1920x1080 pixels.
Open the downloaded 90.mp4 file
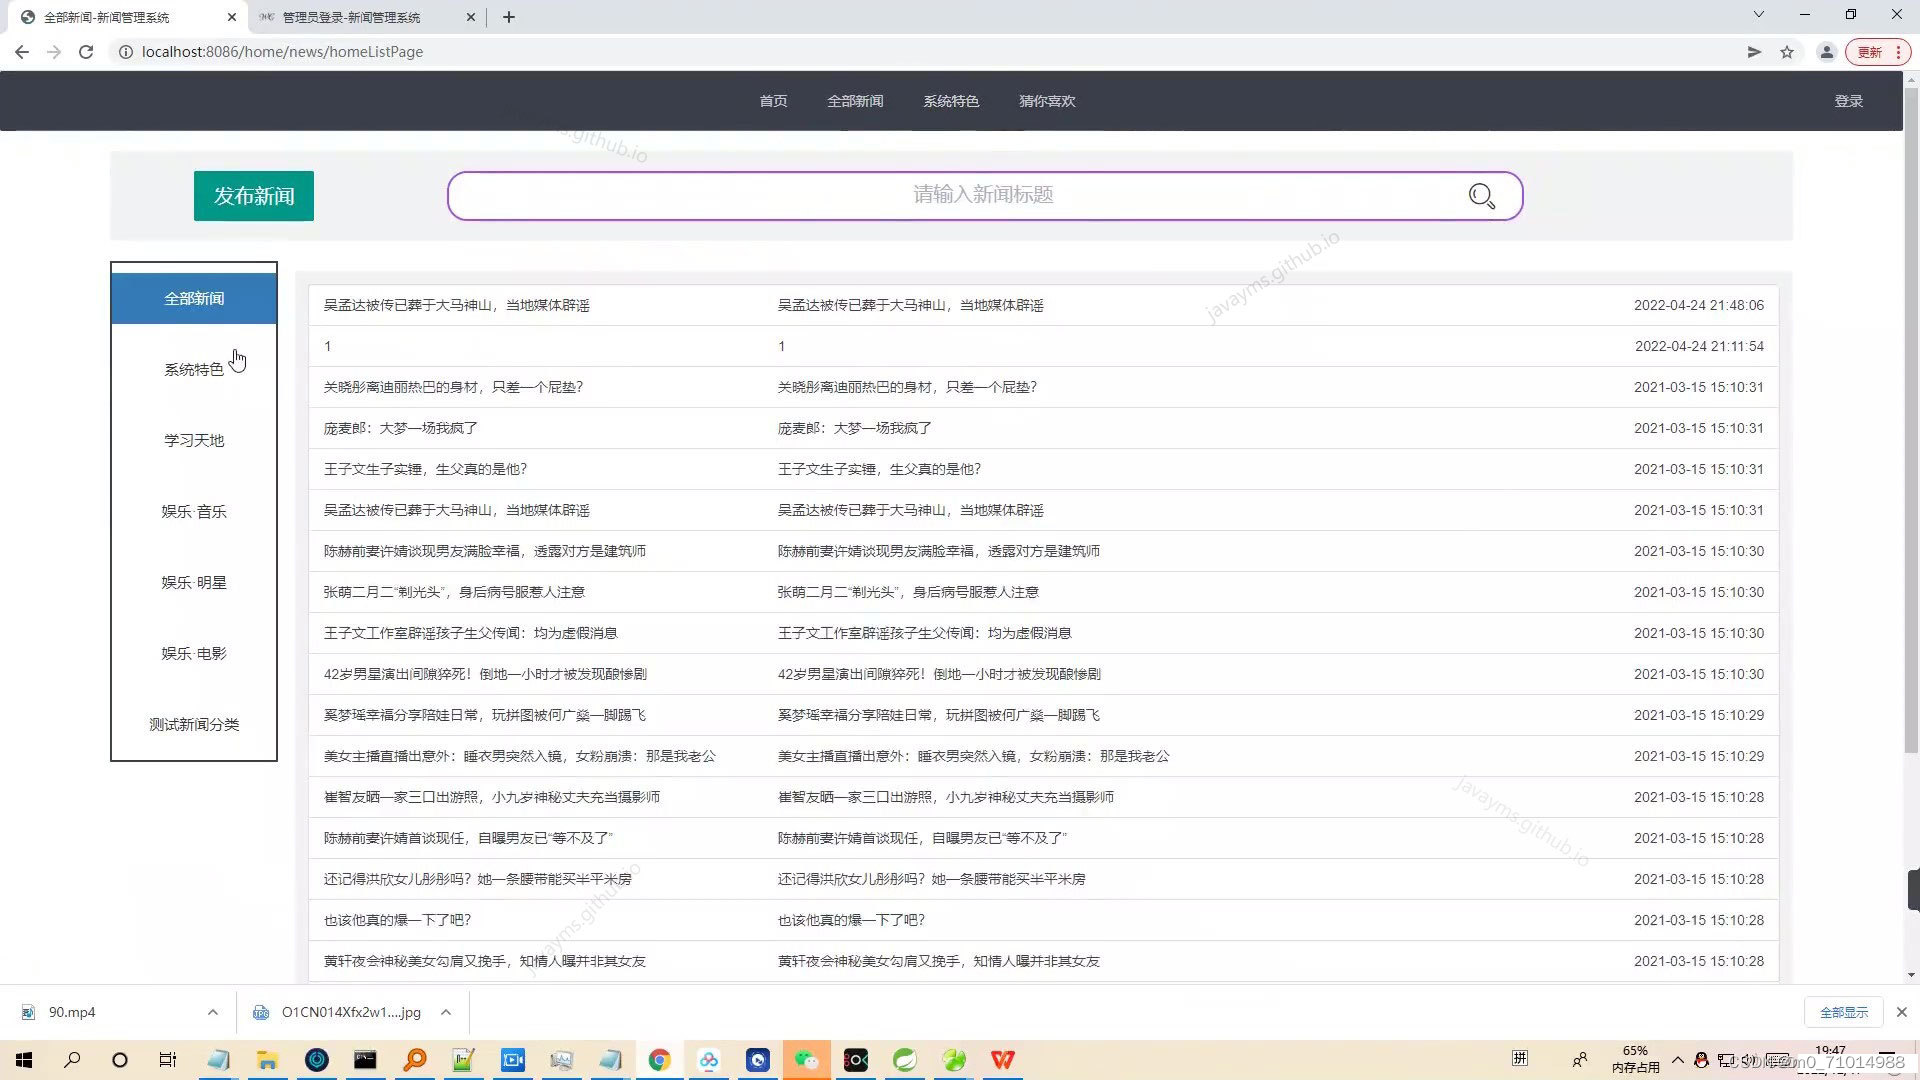72,1013
